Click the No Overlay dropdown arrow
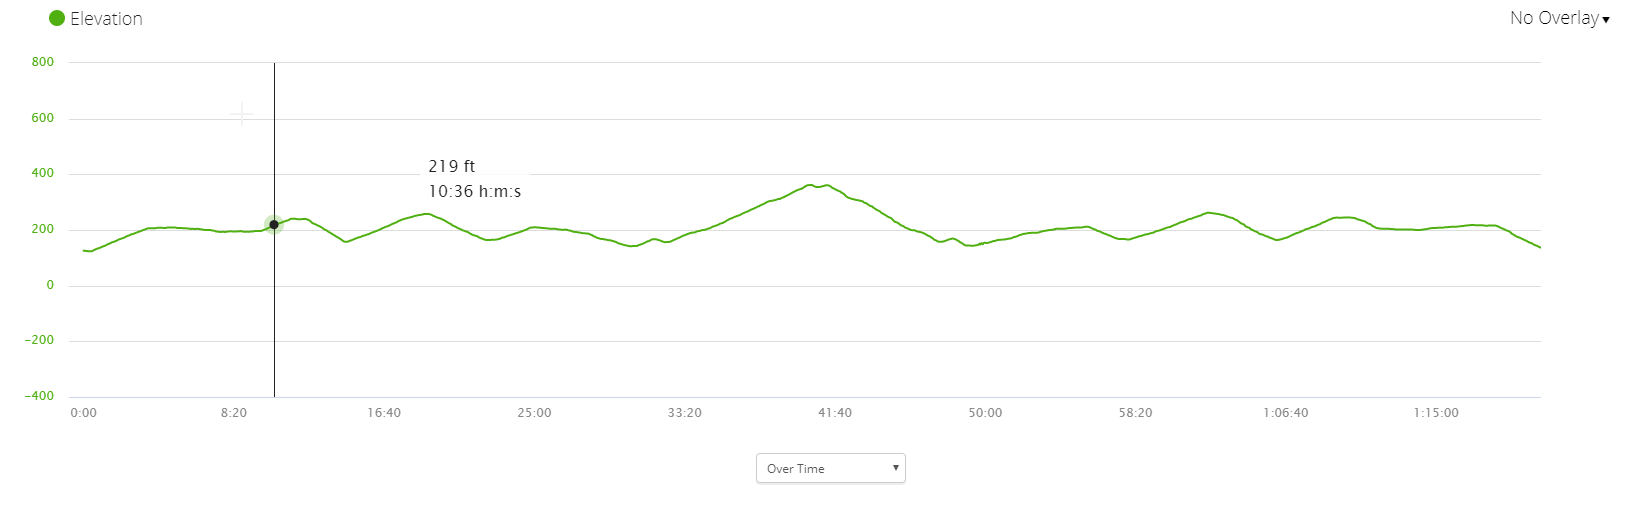This screenshot has height=510, width=1634. pos(1606,20)
